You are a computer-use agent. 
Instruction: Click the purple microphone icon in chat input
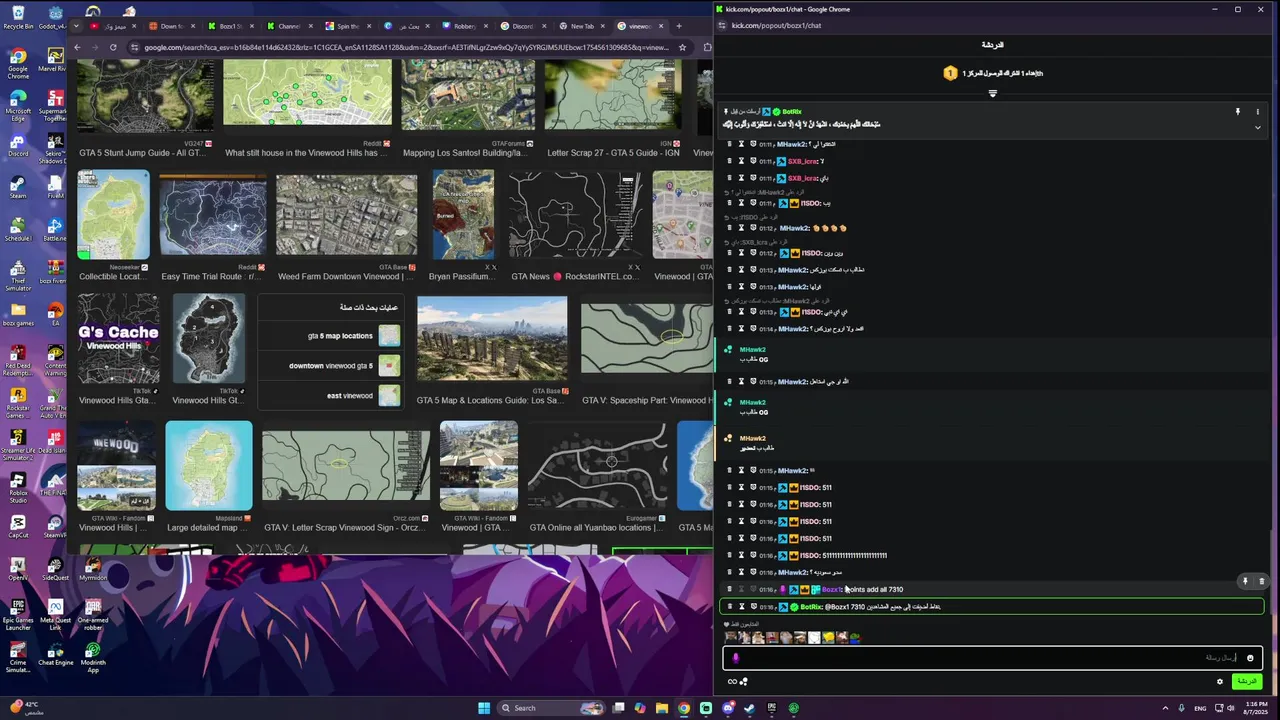[x=736, y=658]
